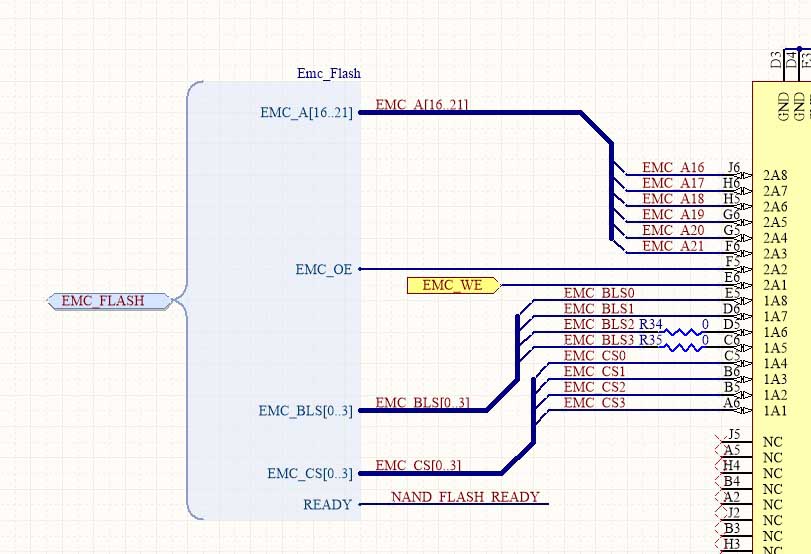811x554 pixels.
Task: Select the EMC_OE harness entry
Action: pos(323,269)
